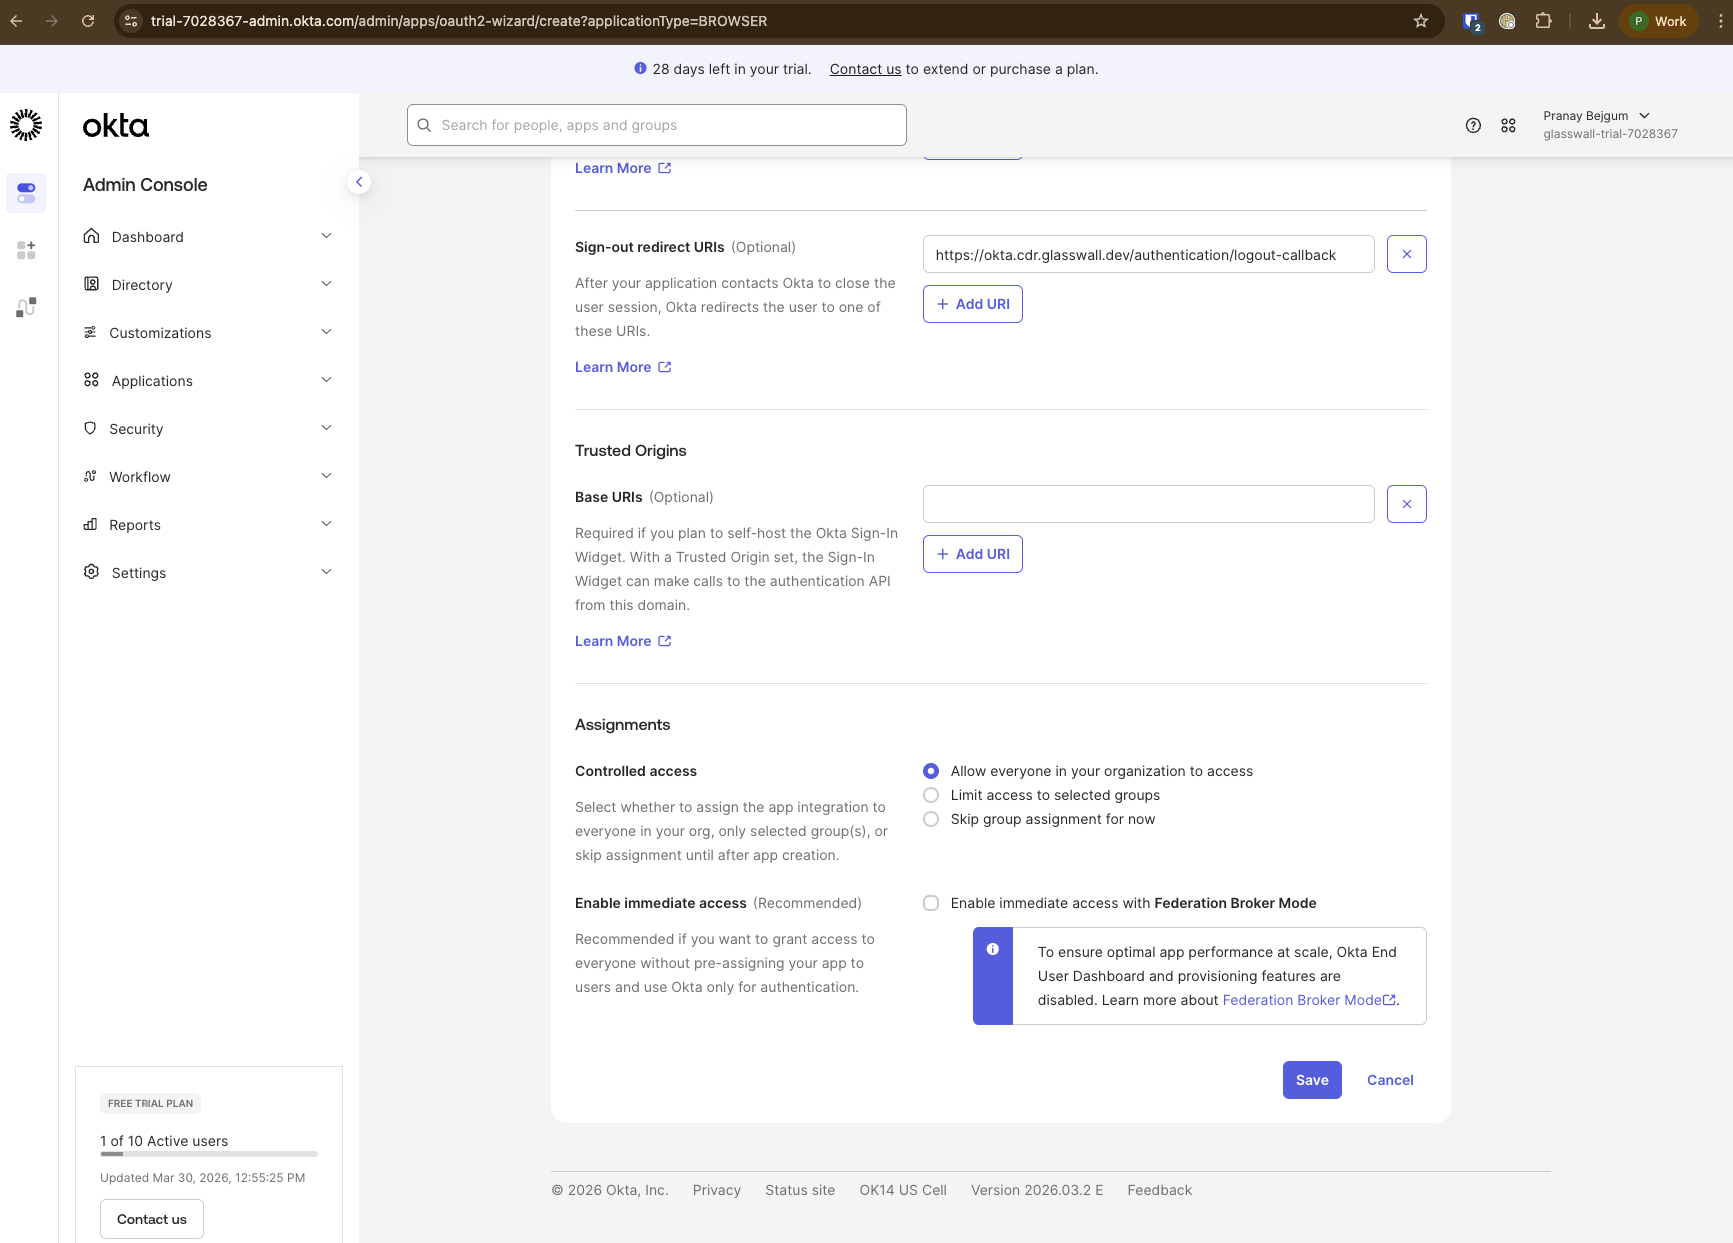Reload the page with refresh icon

click(x=88, y=21)
